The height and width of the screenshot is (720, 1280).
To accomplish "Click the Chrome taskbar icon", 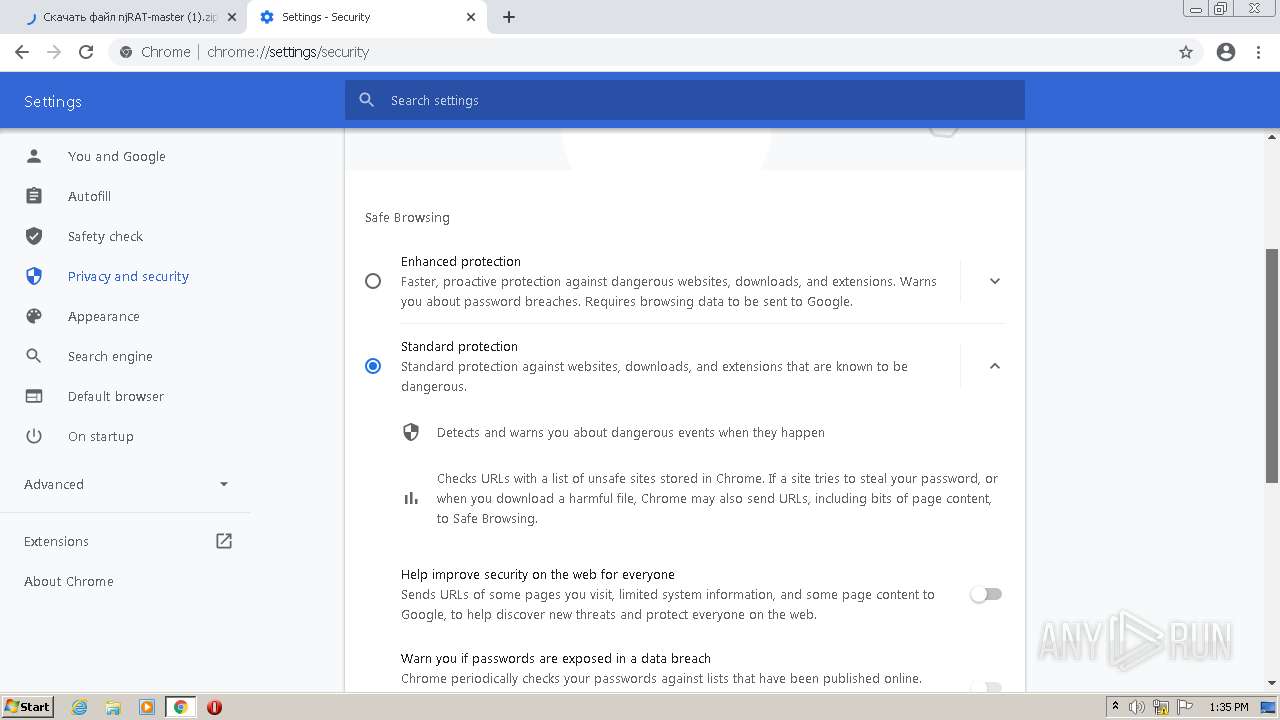I will 181,707.
